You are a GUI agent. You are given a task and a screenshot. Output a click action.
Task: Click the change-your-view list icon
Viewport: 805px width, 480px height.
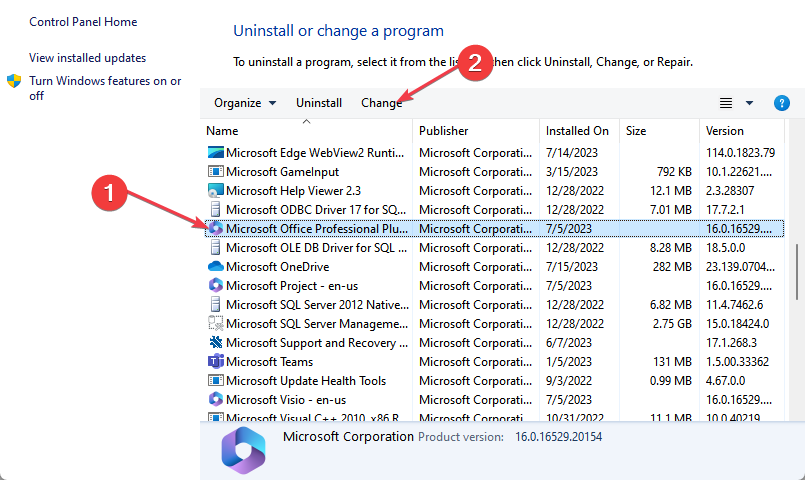coord(725,103)
